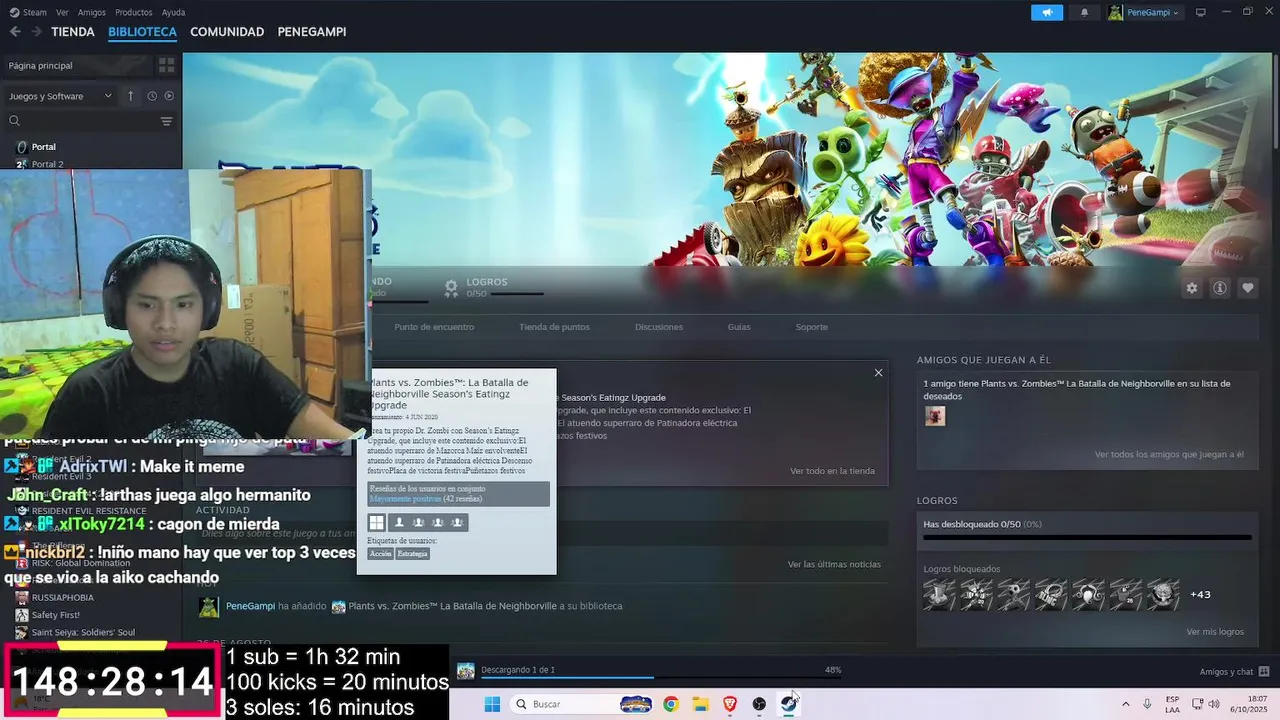The height and width of the screenshot is (720, 1280).
Task: Open the PeneGampi activity user link
Action: click(x=250, y=606)
